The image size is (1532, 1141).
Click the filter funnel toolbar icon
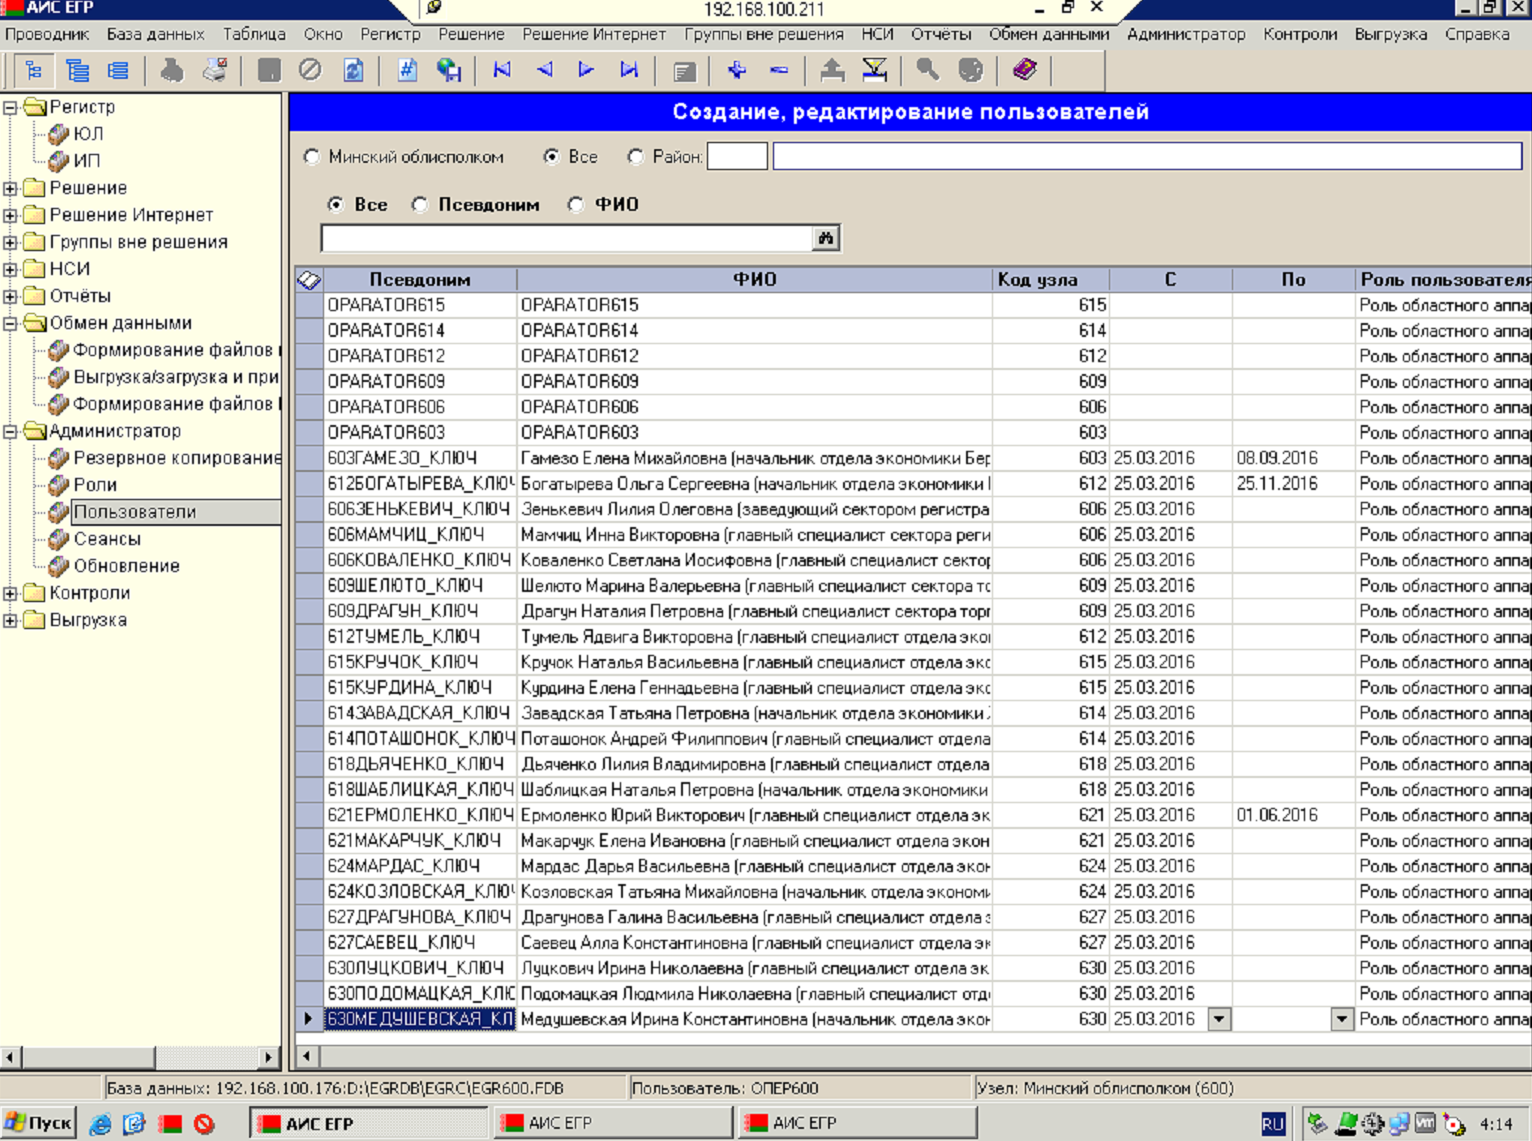point(874,70)
